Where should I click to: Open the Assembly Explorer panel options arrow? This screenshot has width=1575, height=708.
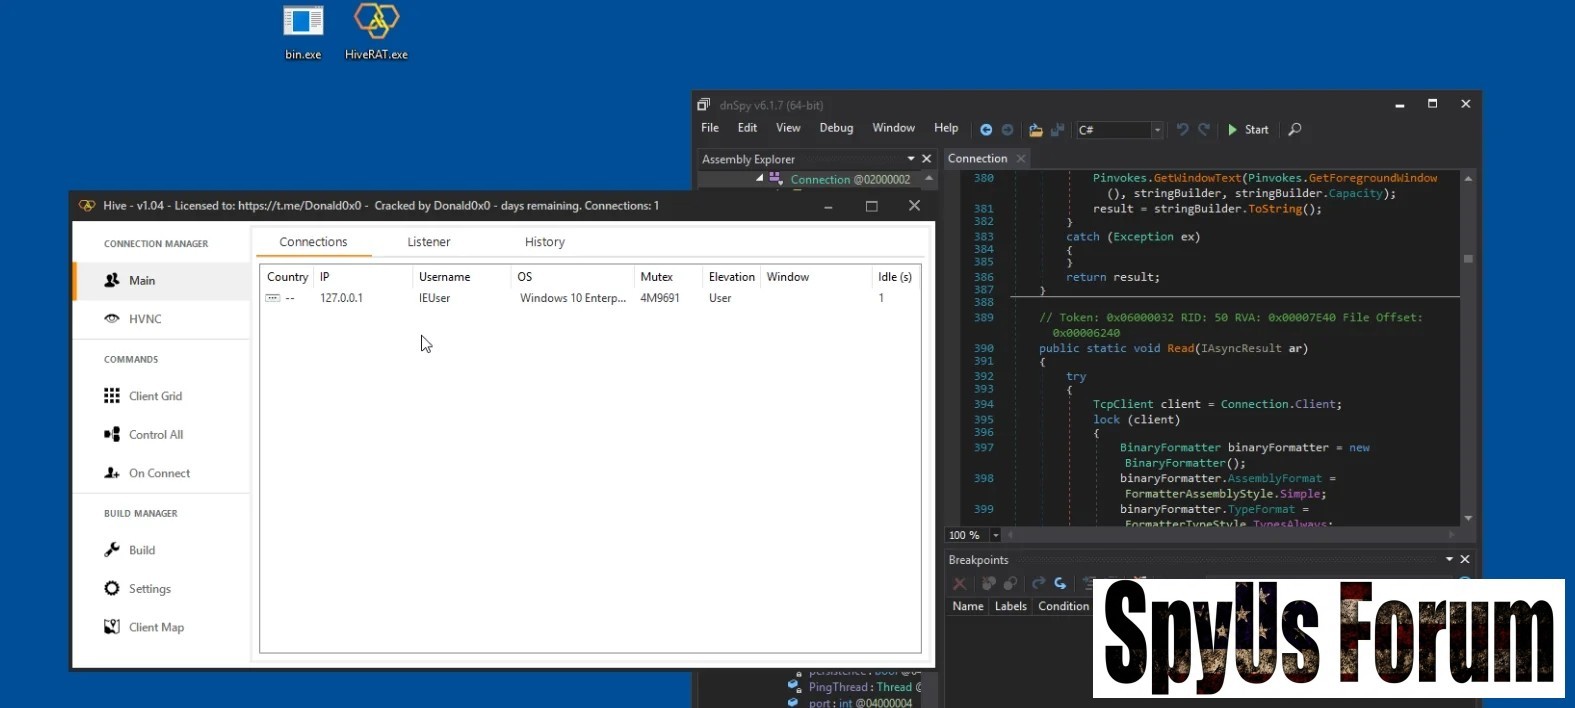(x=911, y=159)
